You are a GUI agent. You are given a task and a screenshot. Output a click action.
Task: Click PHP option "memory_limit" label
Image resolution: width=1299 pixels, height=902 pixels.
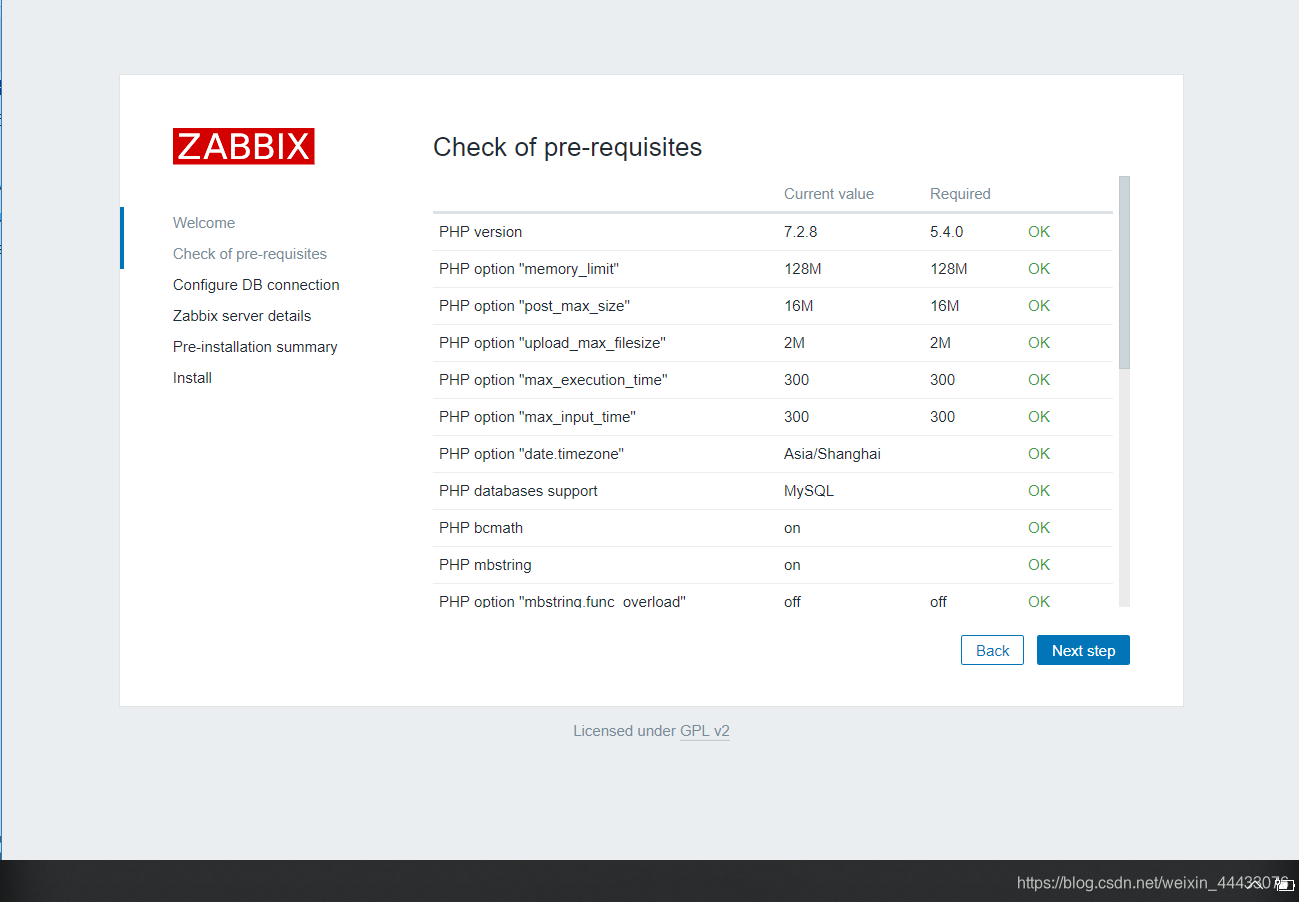[x=529, y=269]
